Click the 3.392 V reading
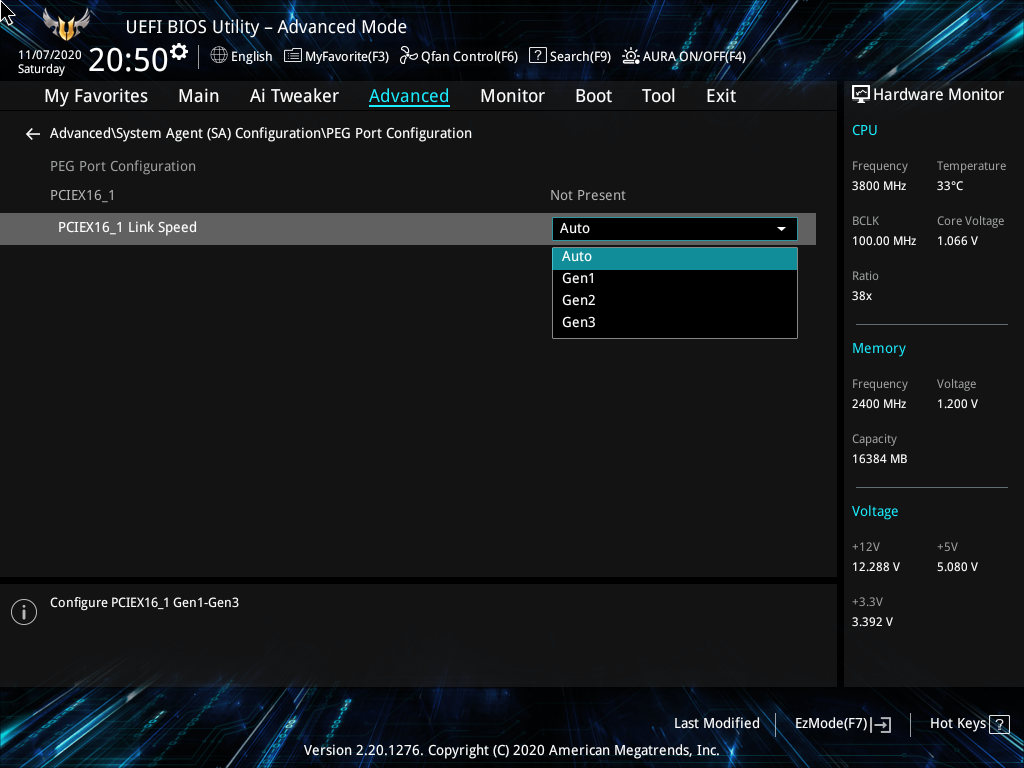Screen dimensions: 1024x768 click(872, 622)
